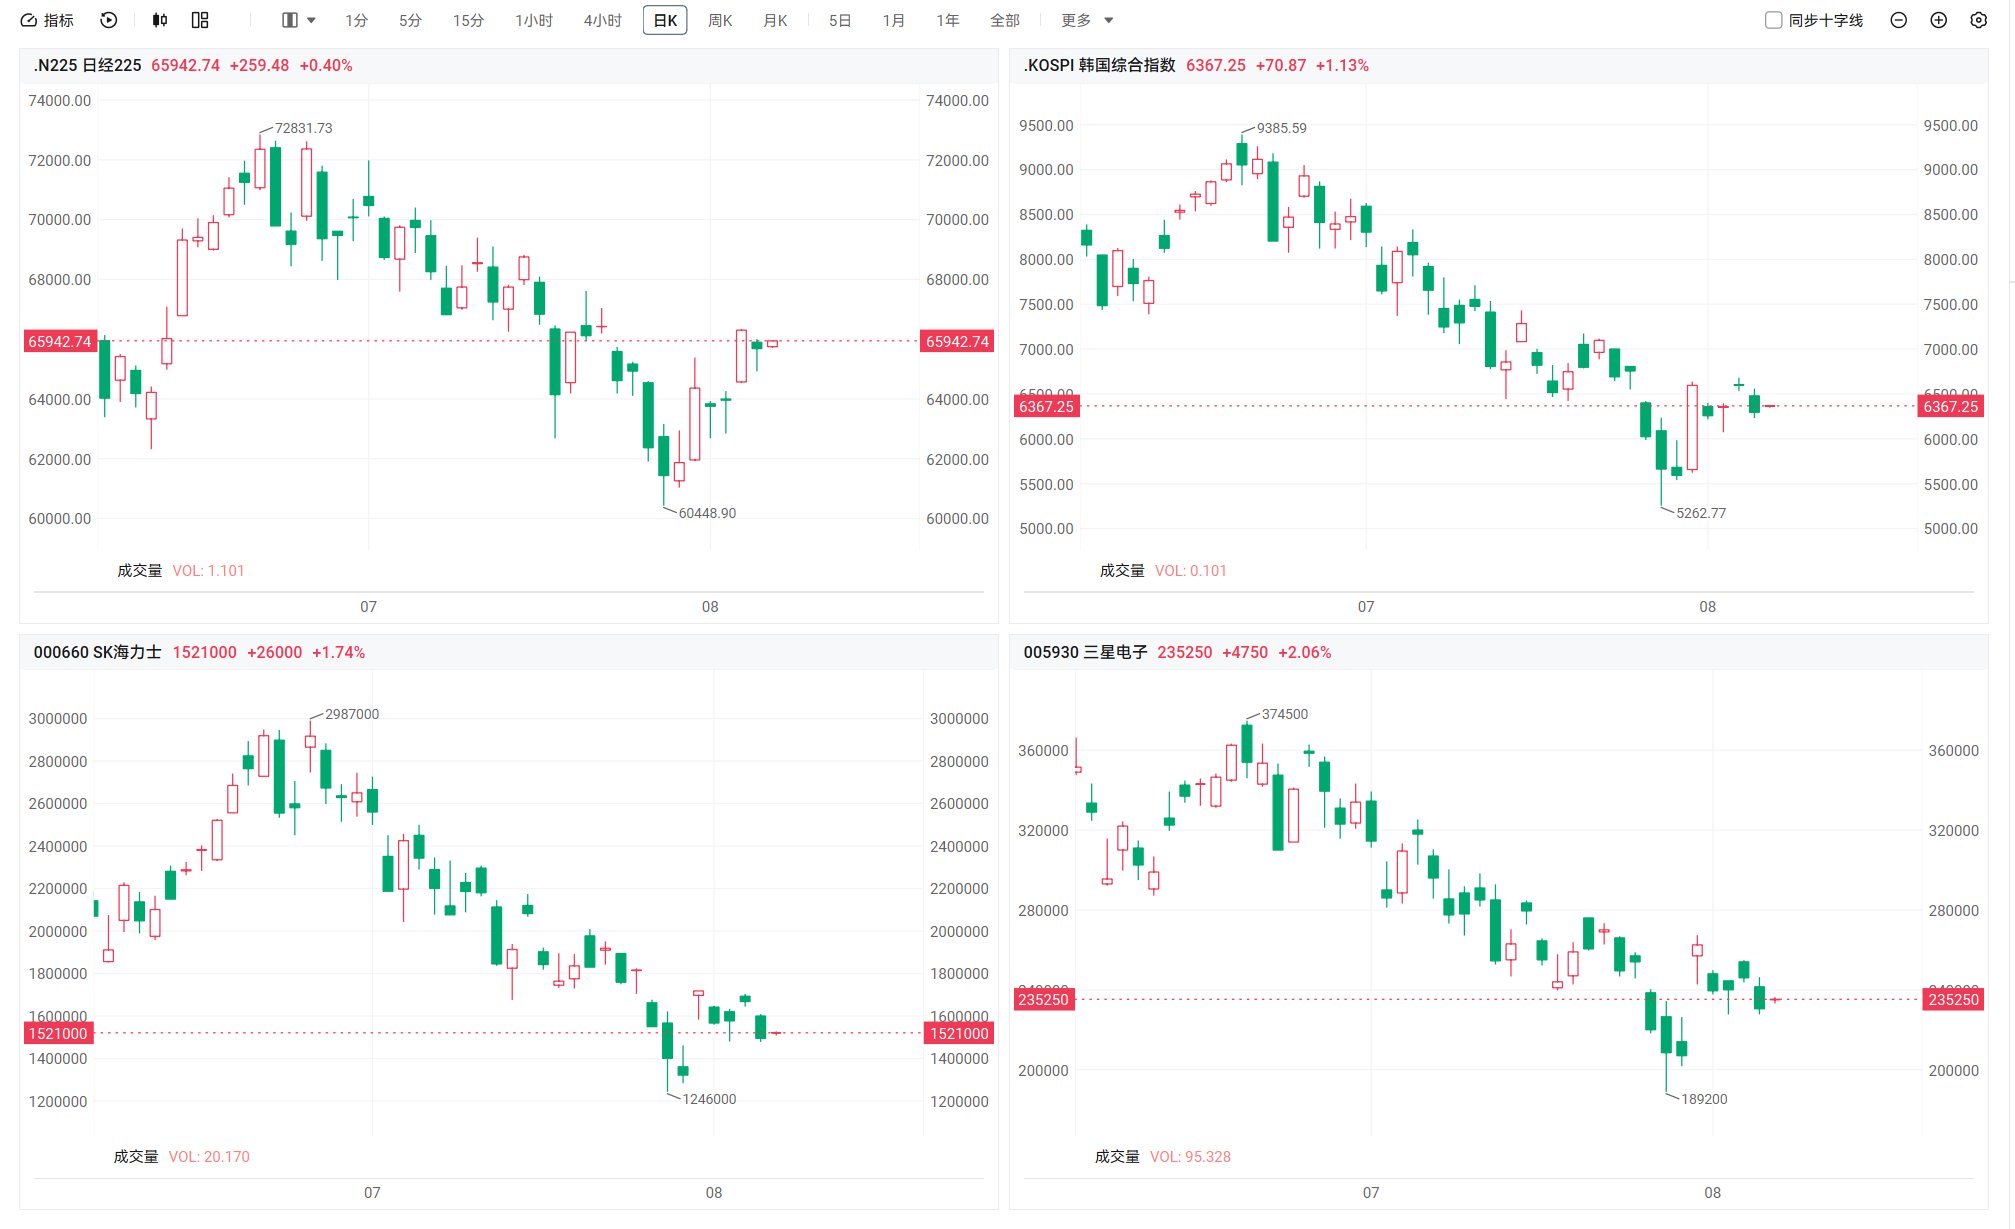Select the 1小时 interval
Screen dimensions: 2015x1229
tap(534, 20)
